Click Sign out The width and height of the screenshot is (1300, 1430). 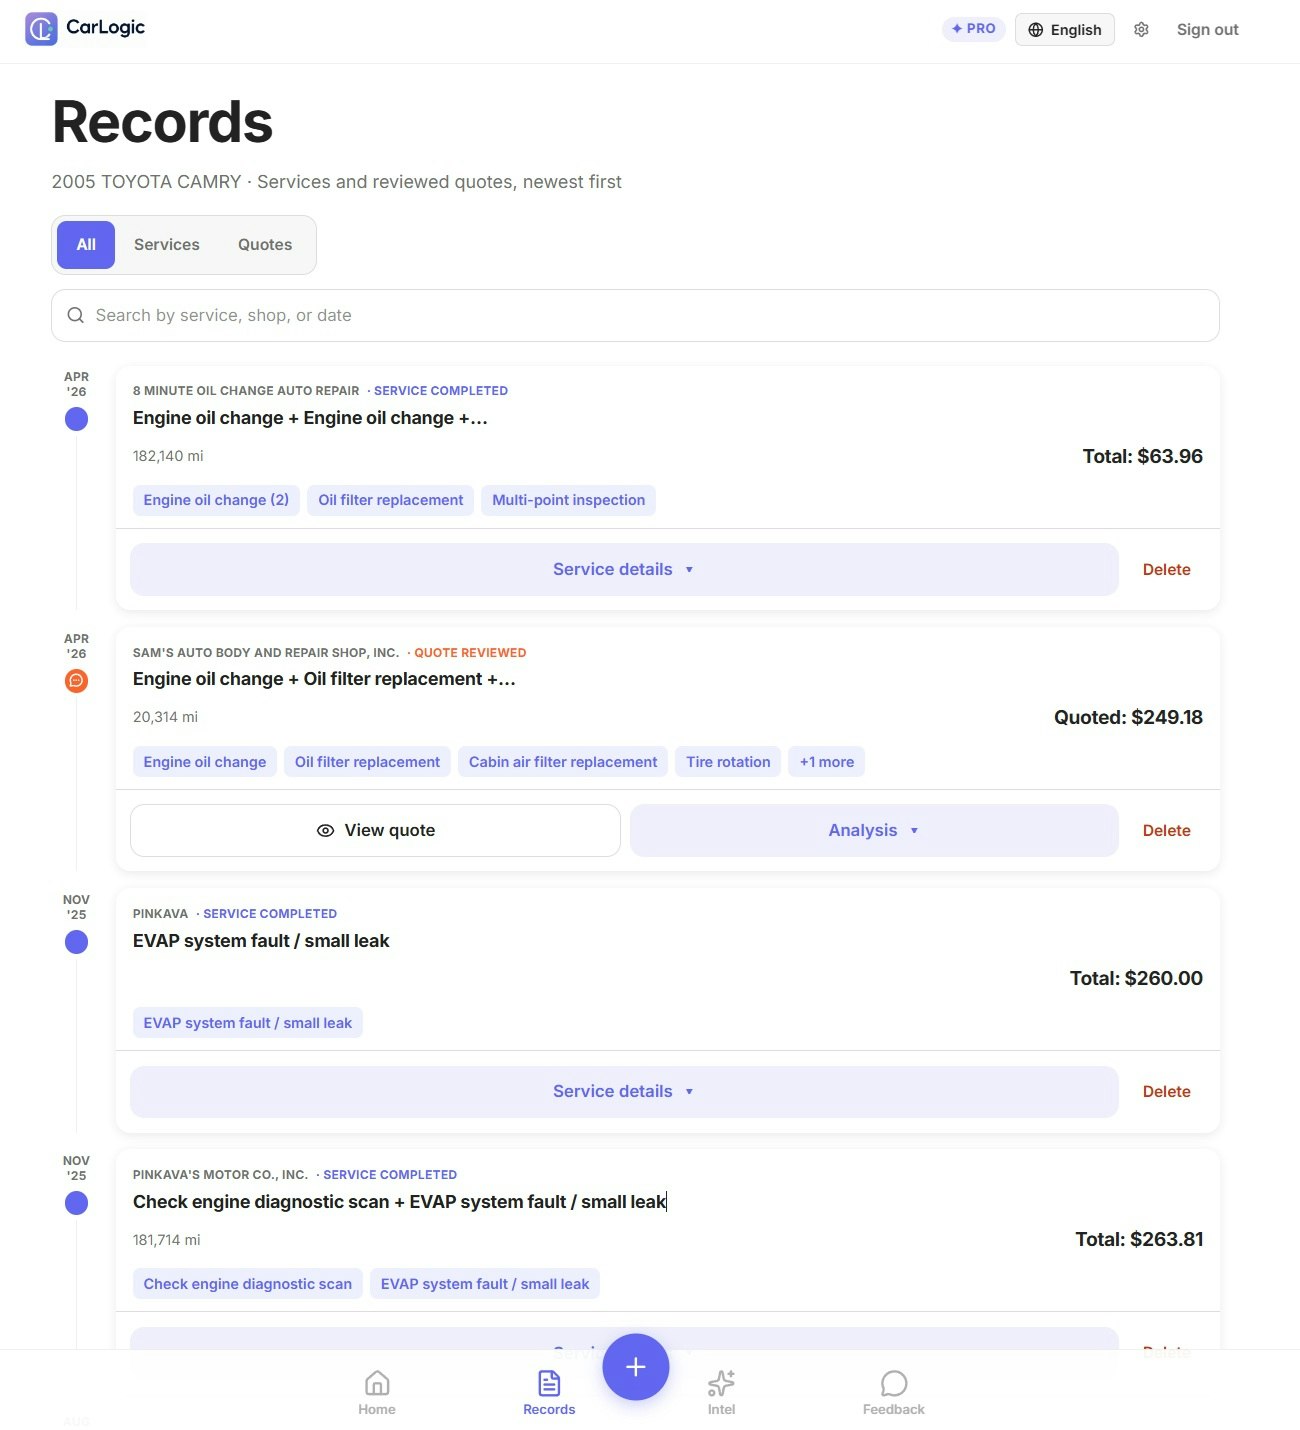pos(1207,30)
